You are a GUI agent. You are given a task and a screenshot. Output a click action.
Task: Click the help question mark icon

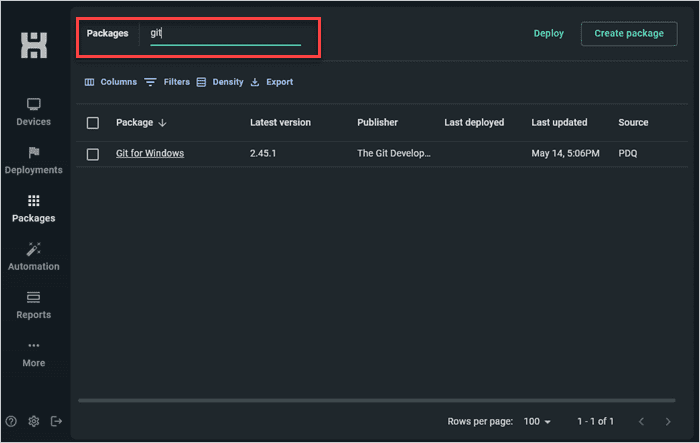click(x=11, y=421)
